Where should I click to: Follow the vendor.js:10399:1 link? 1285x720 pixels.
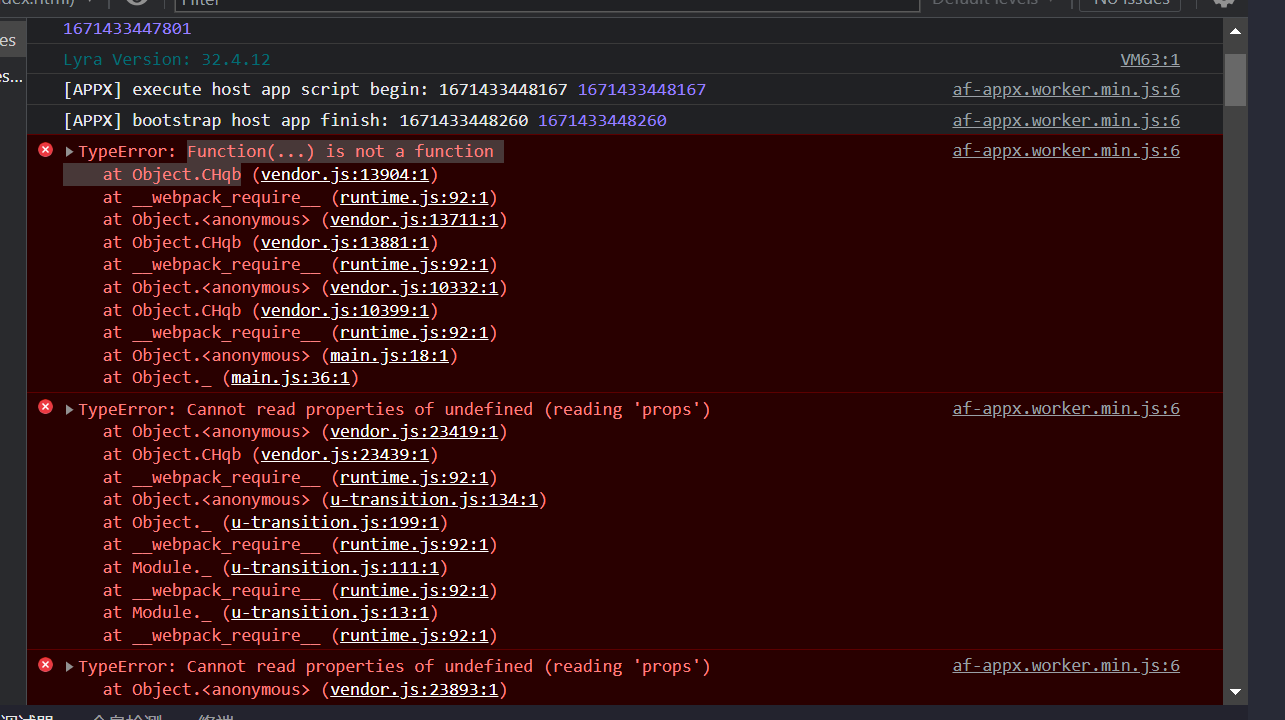[344, 311]
